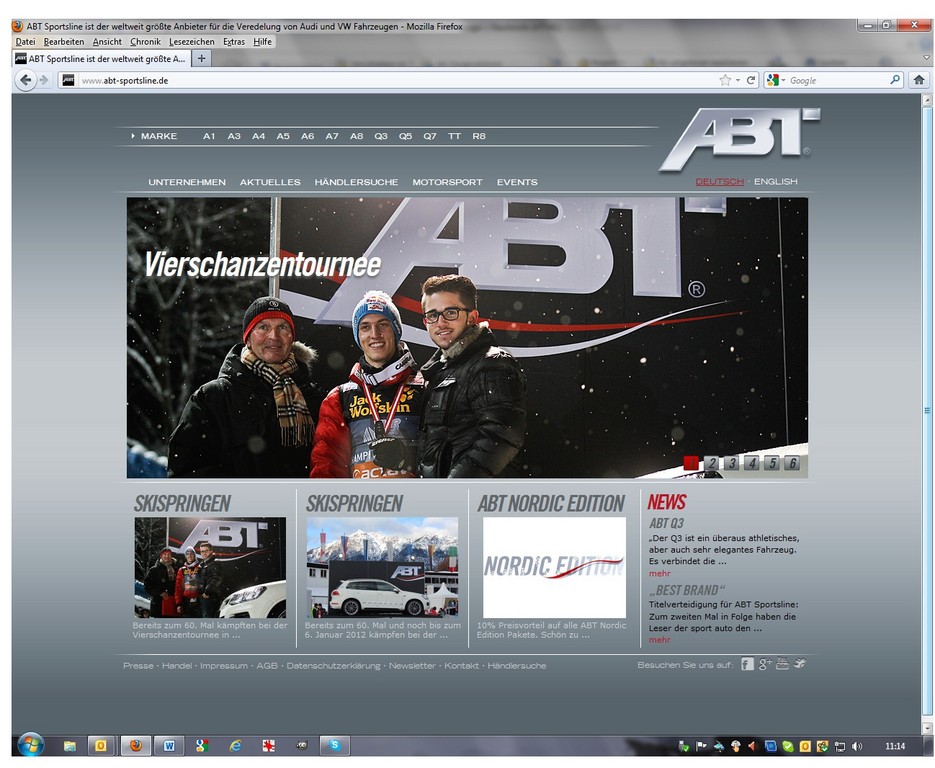Click the search magnifier in the Google box
This screenshot has height=768, width=935.
click(895, 80)
